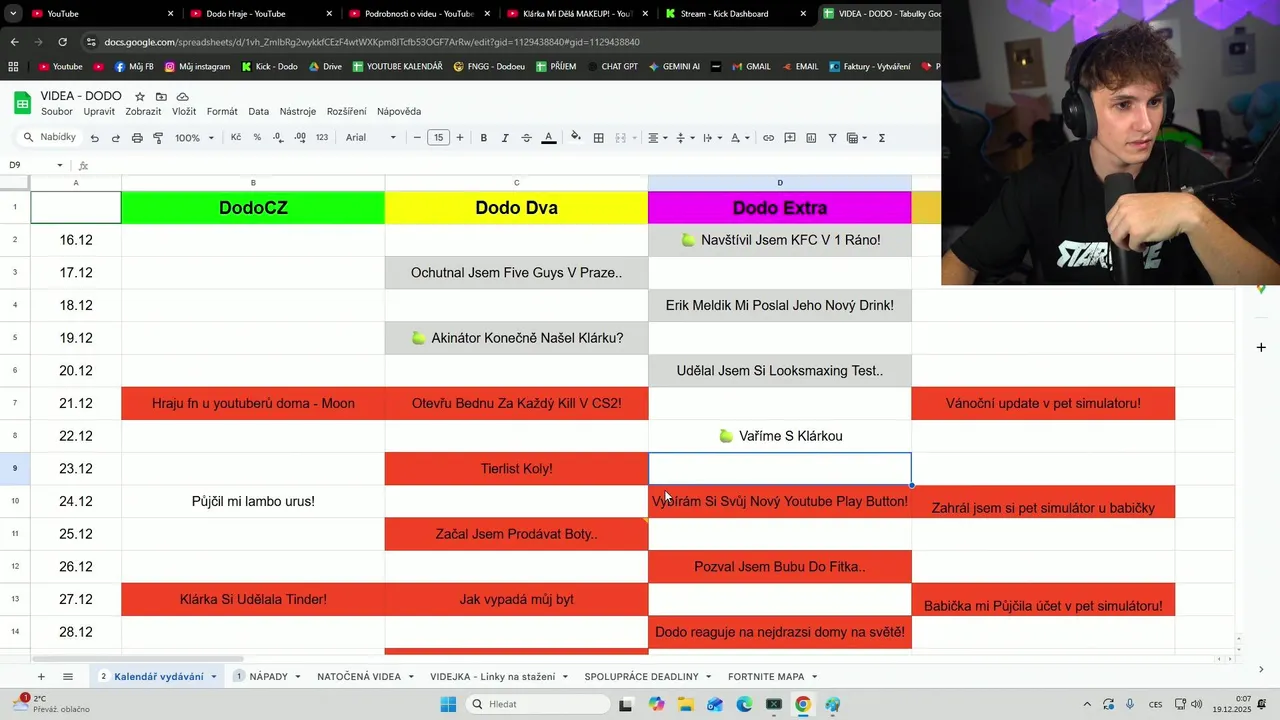Open the CHAT GPT bookmark

coord(612,67)
